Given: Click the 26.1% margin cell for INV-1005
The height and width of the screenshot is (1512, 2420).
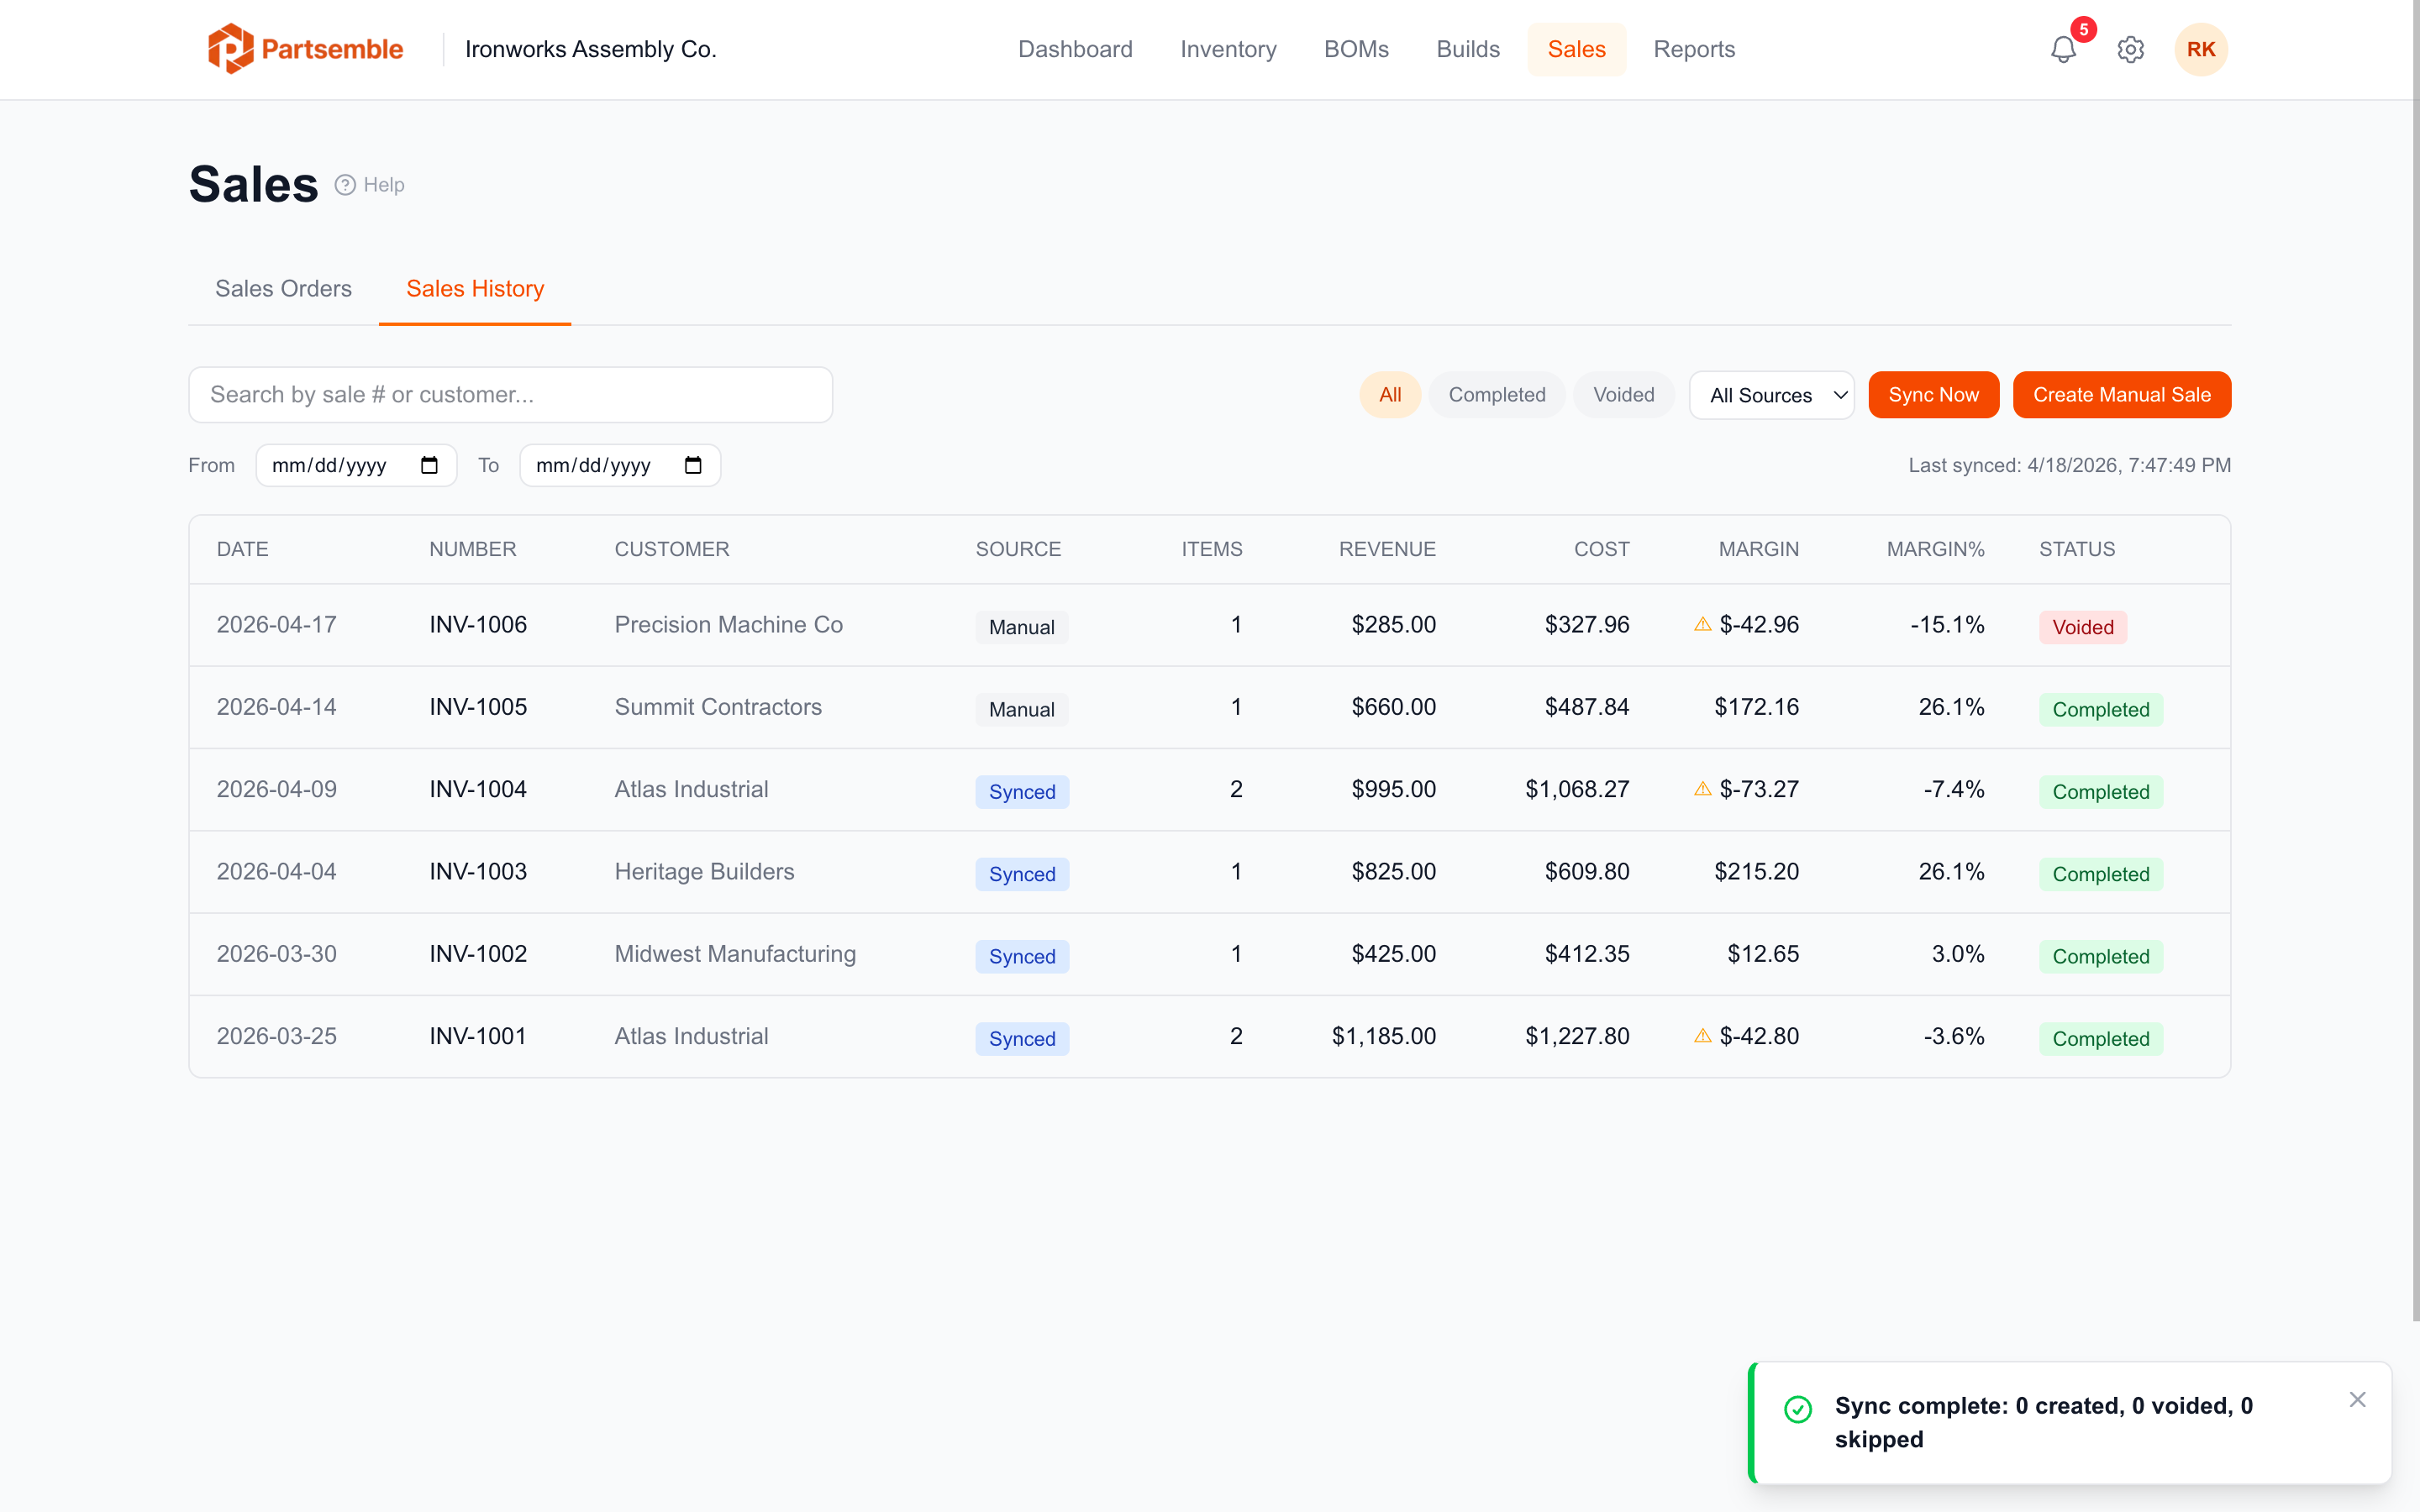Looking at the screenshot, I should [1951, 707].
